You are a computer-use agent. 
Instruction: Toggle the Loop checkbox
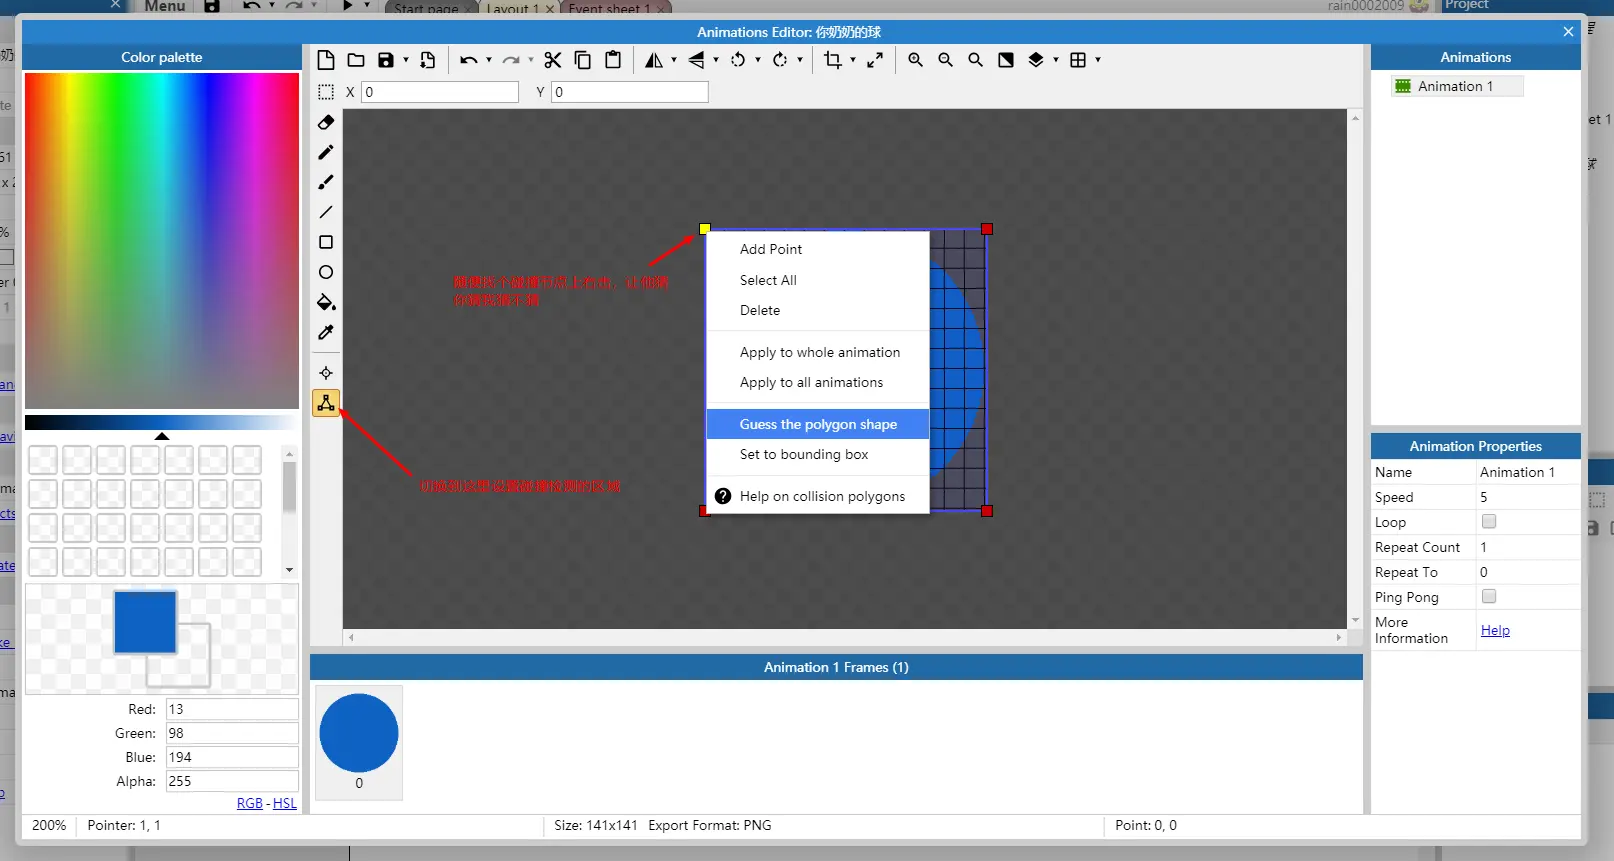pyautogui.click(x=1489, y=521)
